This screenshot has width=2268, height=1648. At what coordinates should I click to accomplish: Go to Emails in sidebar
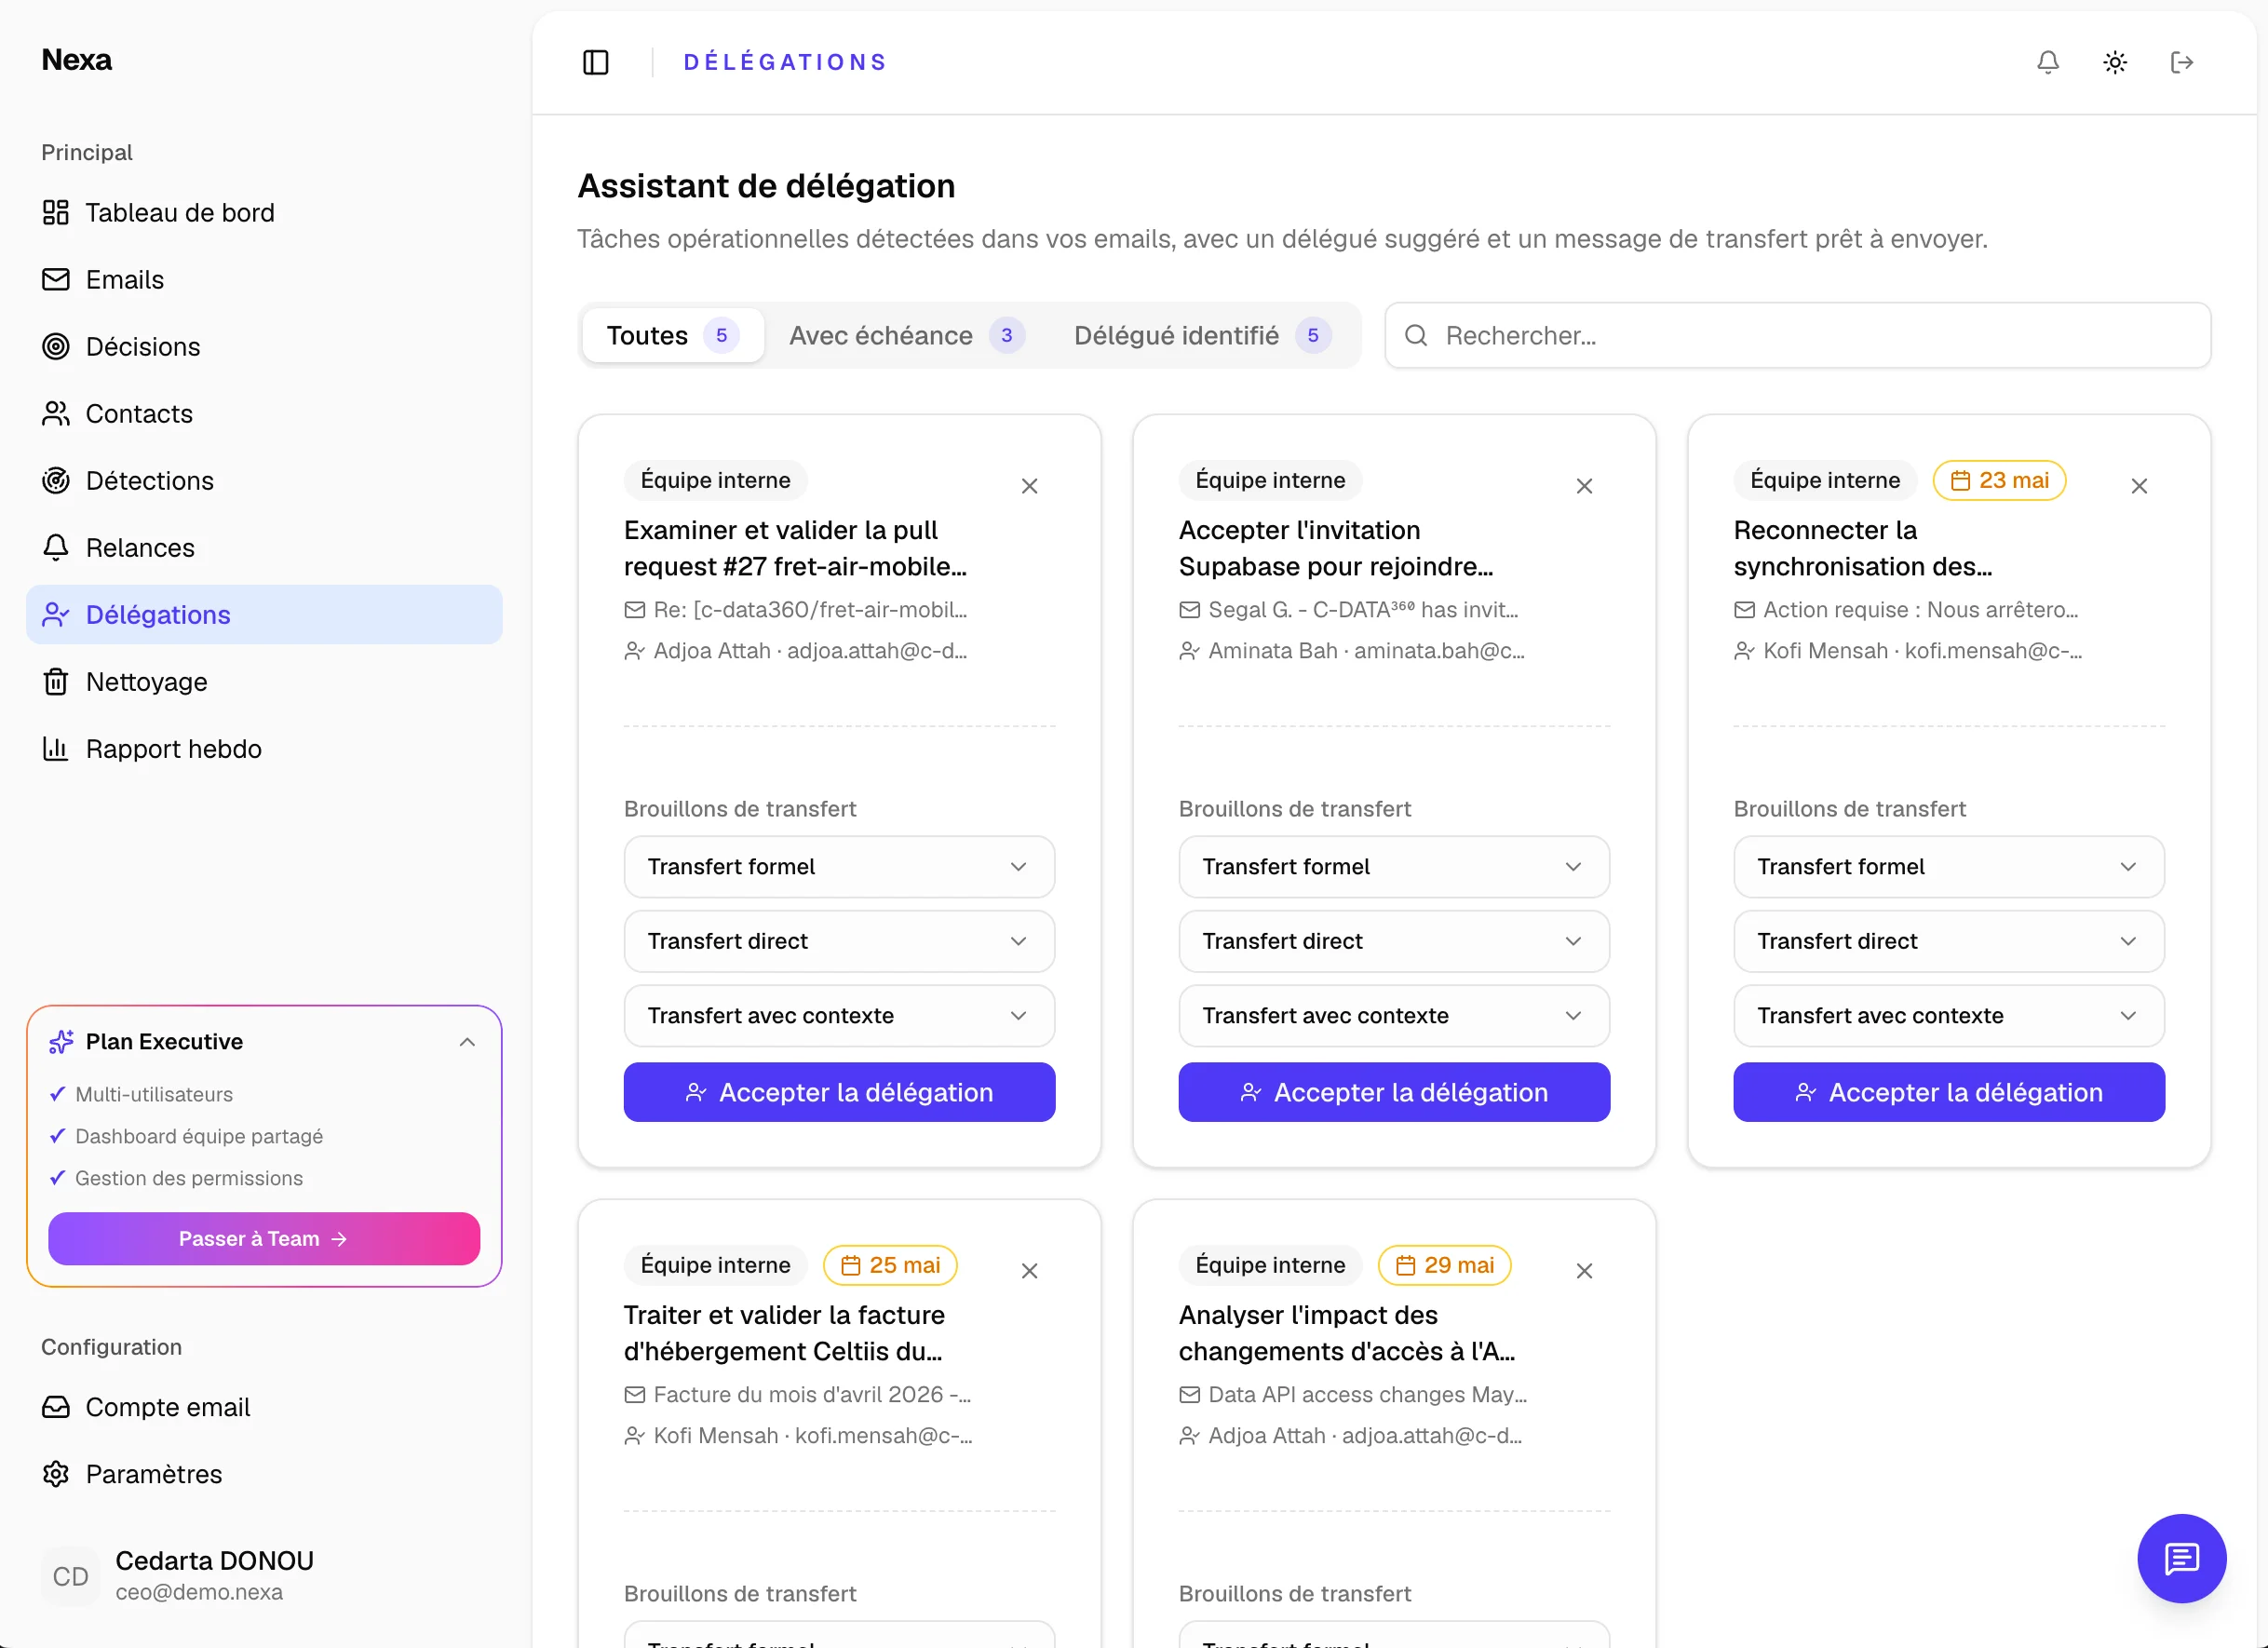point(264,279)
